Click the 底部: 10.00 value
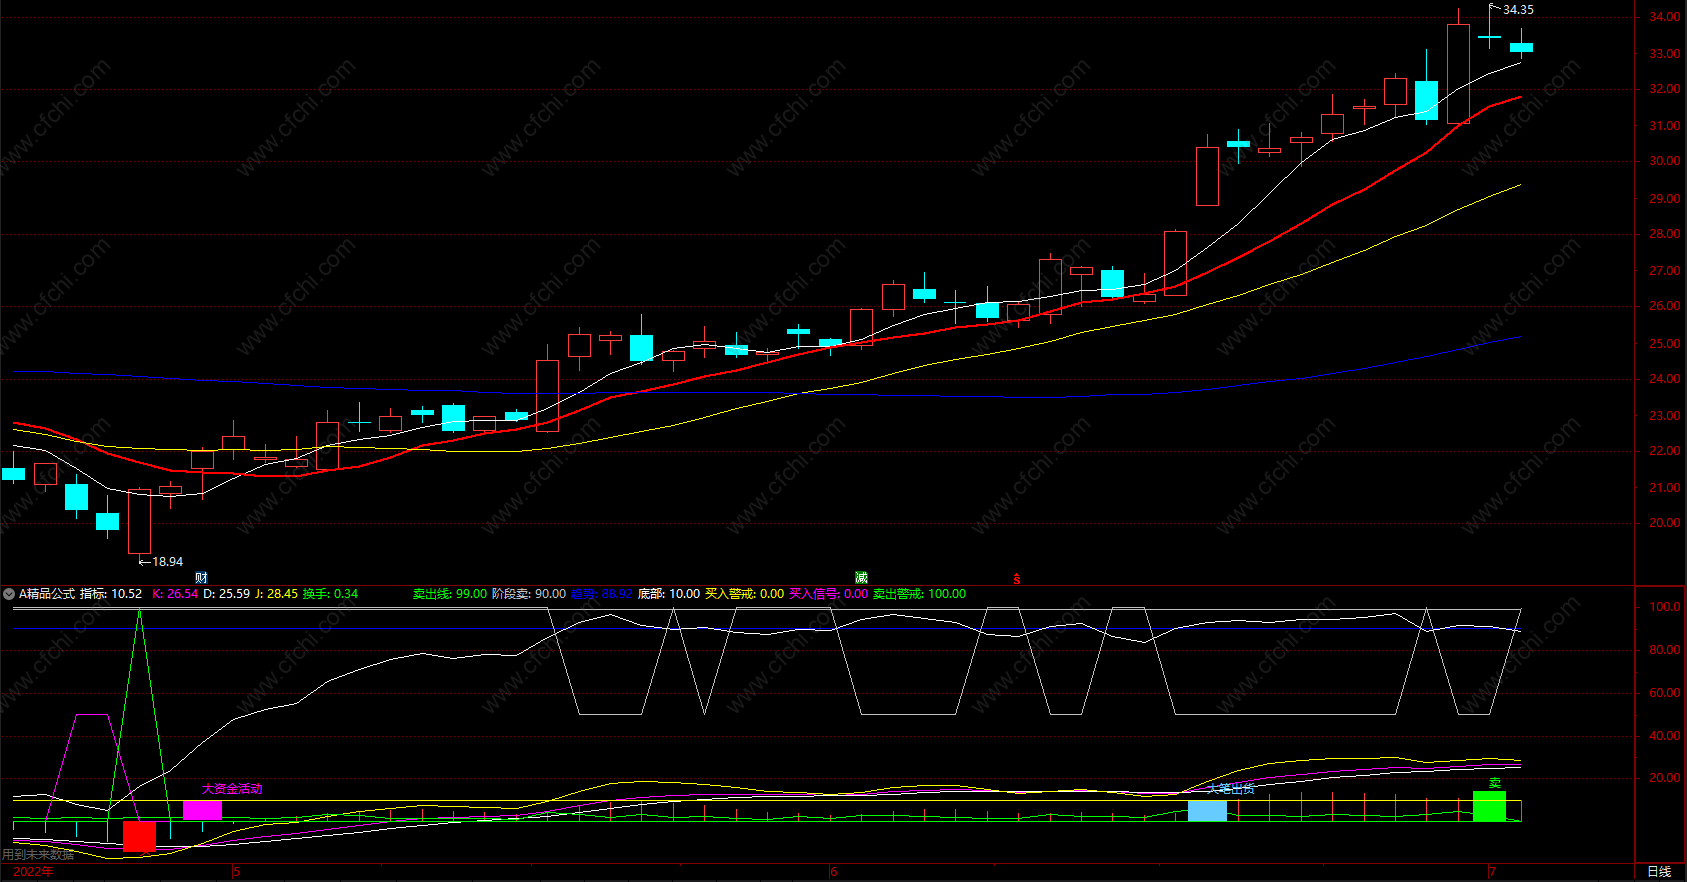1687x882 pixels. [669, 594]
